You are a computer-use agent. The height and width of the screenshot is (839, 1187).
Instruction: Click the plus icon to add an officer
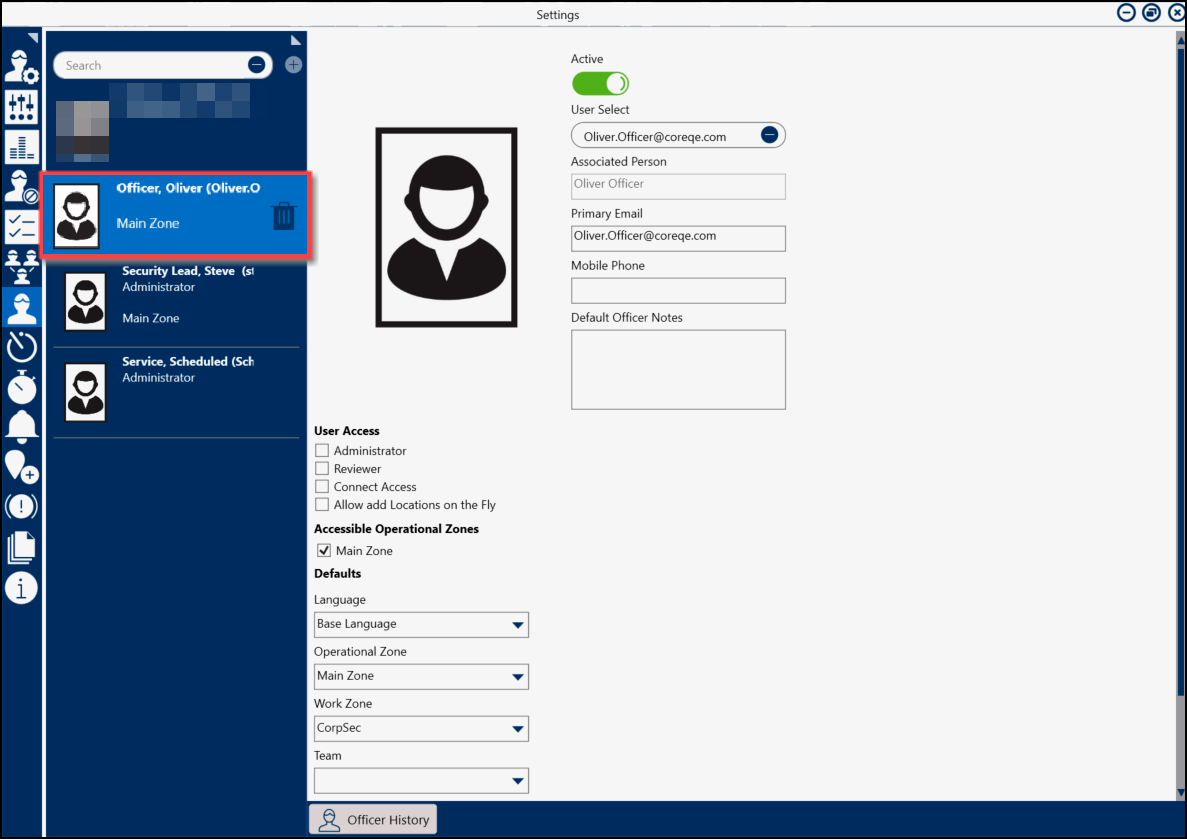click(293, 65)
